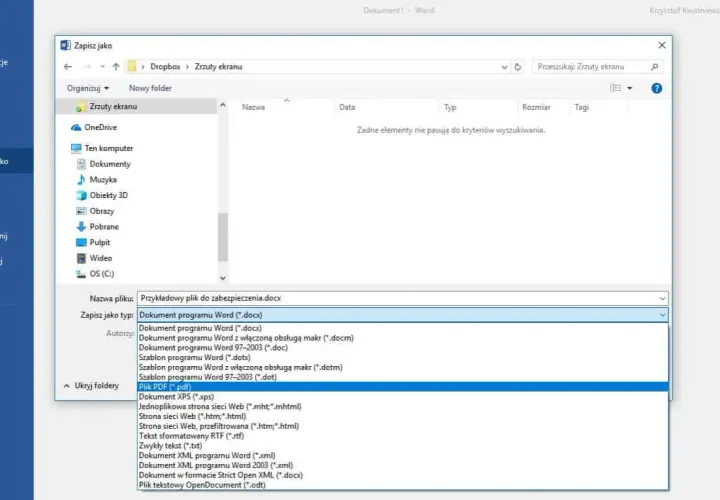This screenshot has width=720, height=500.
Task: Choose macro-enabled template (*.dotm) option
Action: (403, 367)
